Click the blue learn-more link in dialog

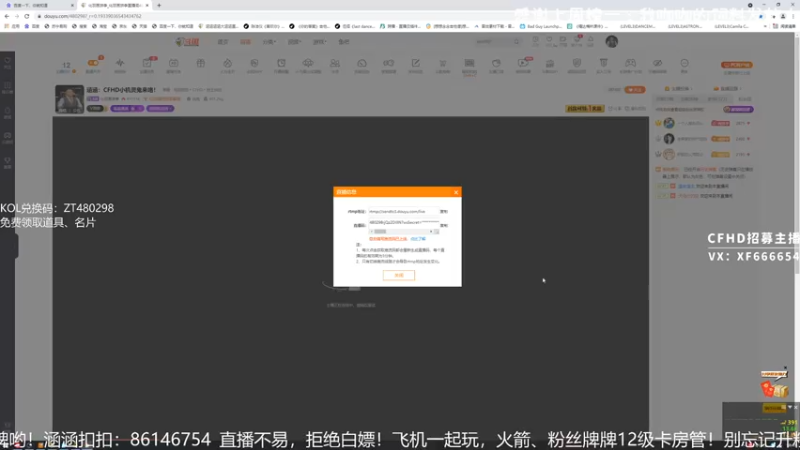[418, 239]
